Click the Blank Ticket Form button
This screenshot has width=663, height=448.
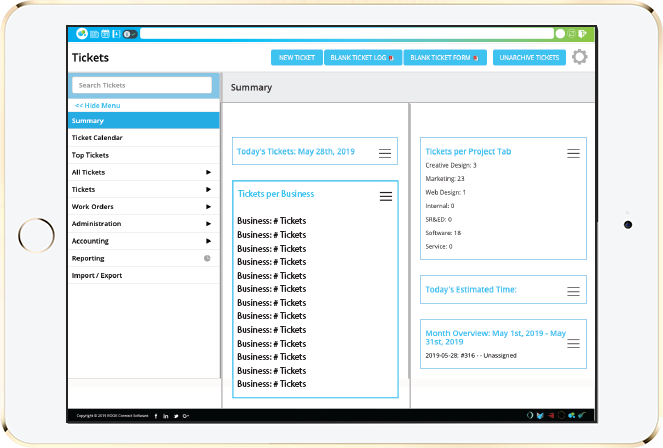coord(445,57)
